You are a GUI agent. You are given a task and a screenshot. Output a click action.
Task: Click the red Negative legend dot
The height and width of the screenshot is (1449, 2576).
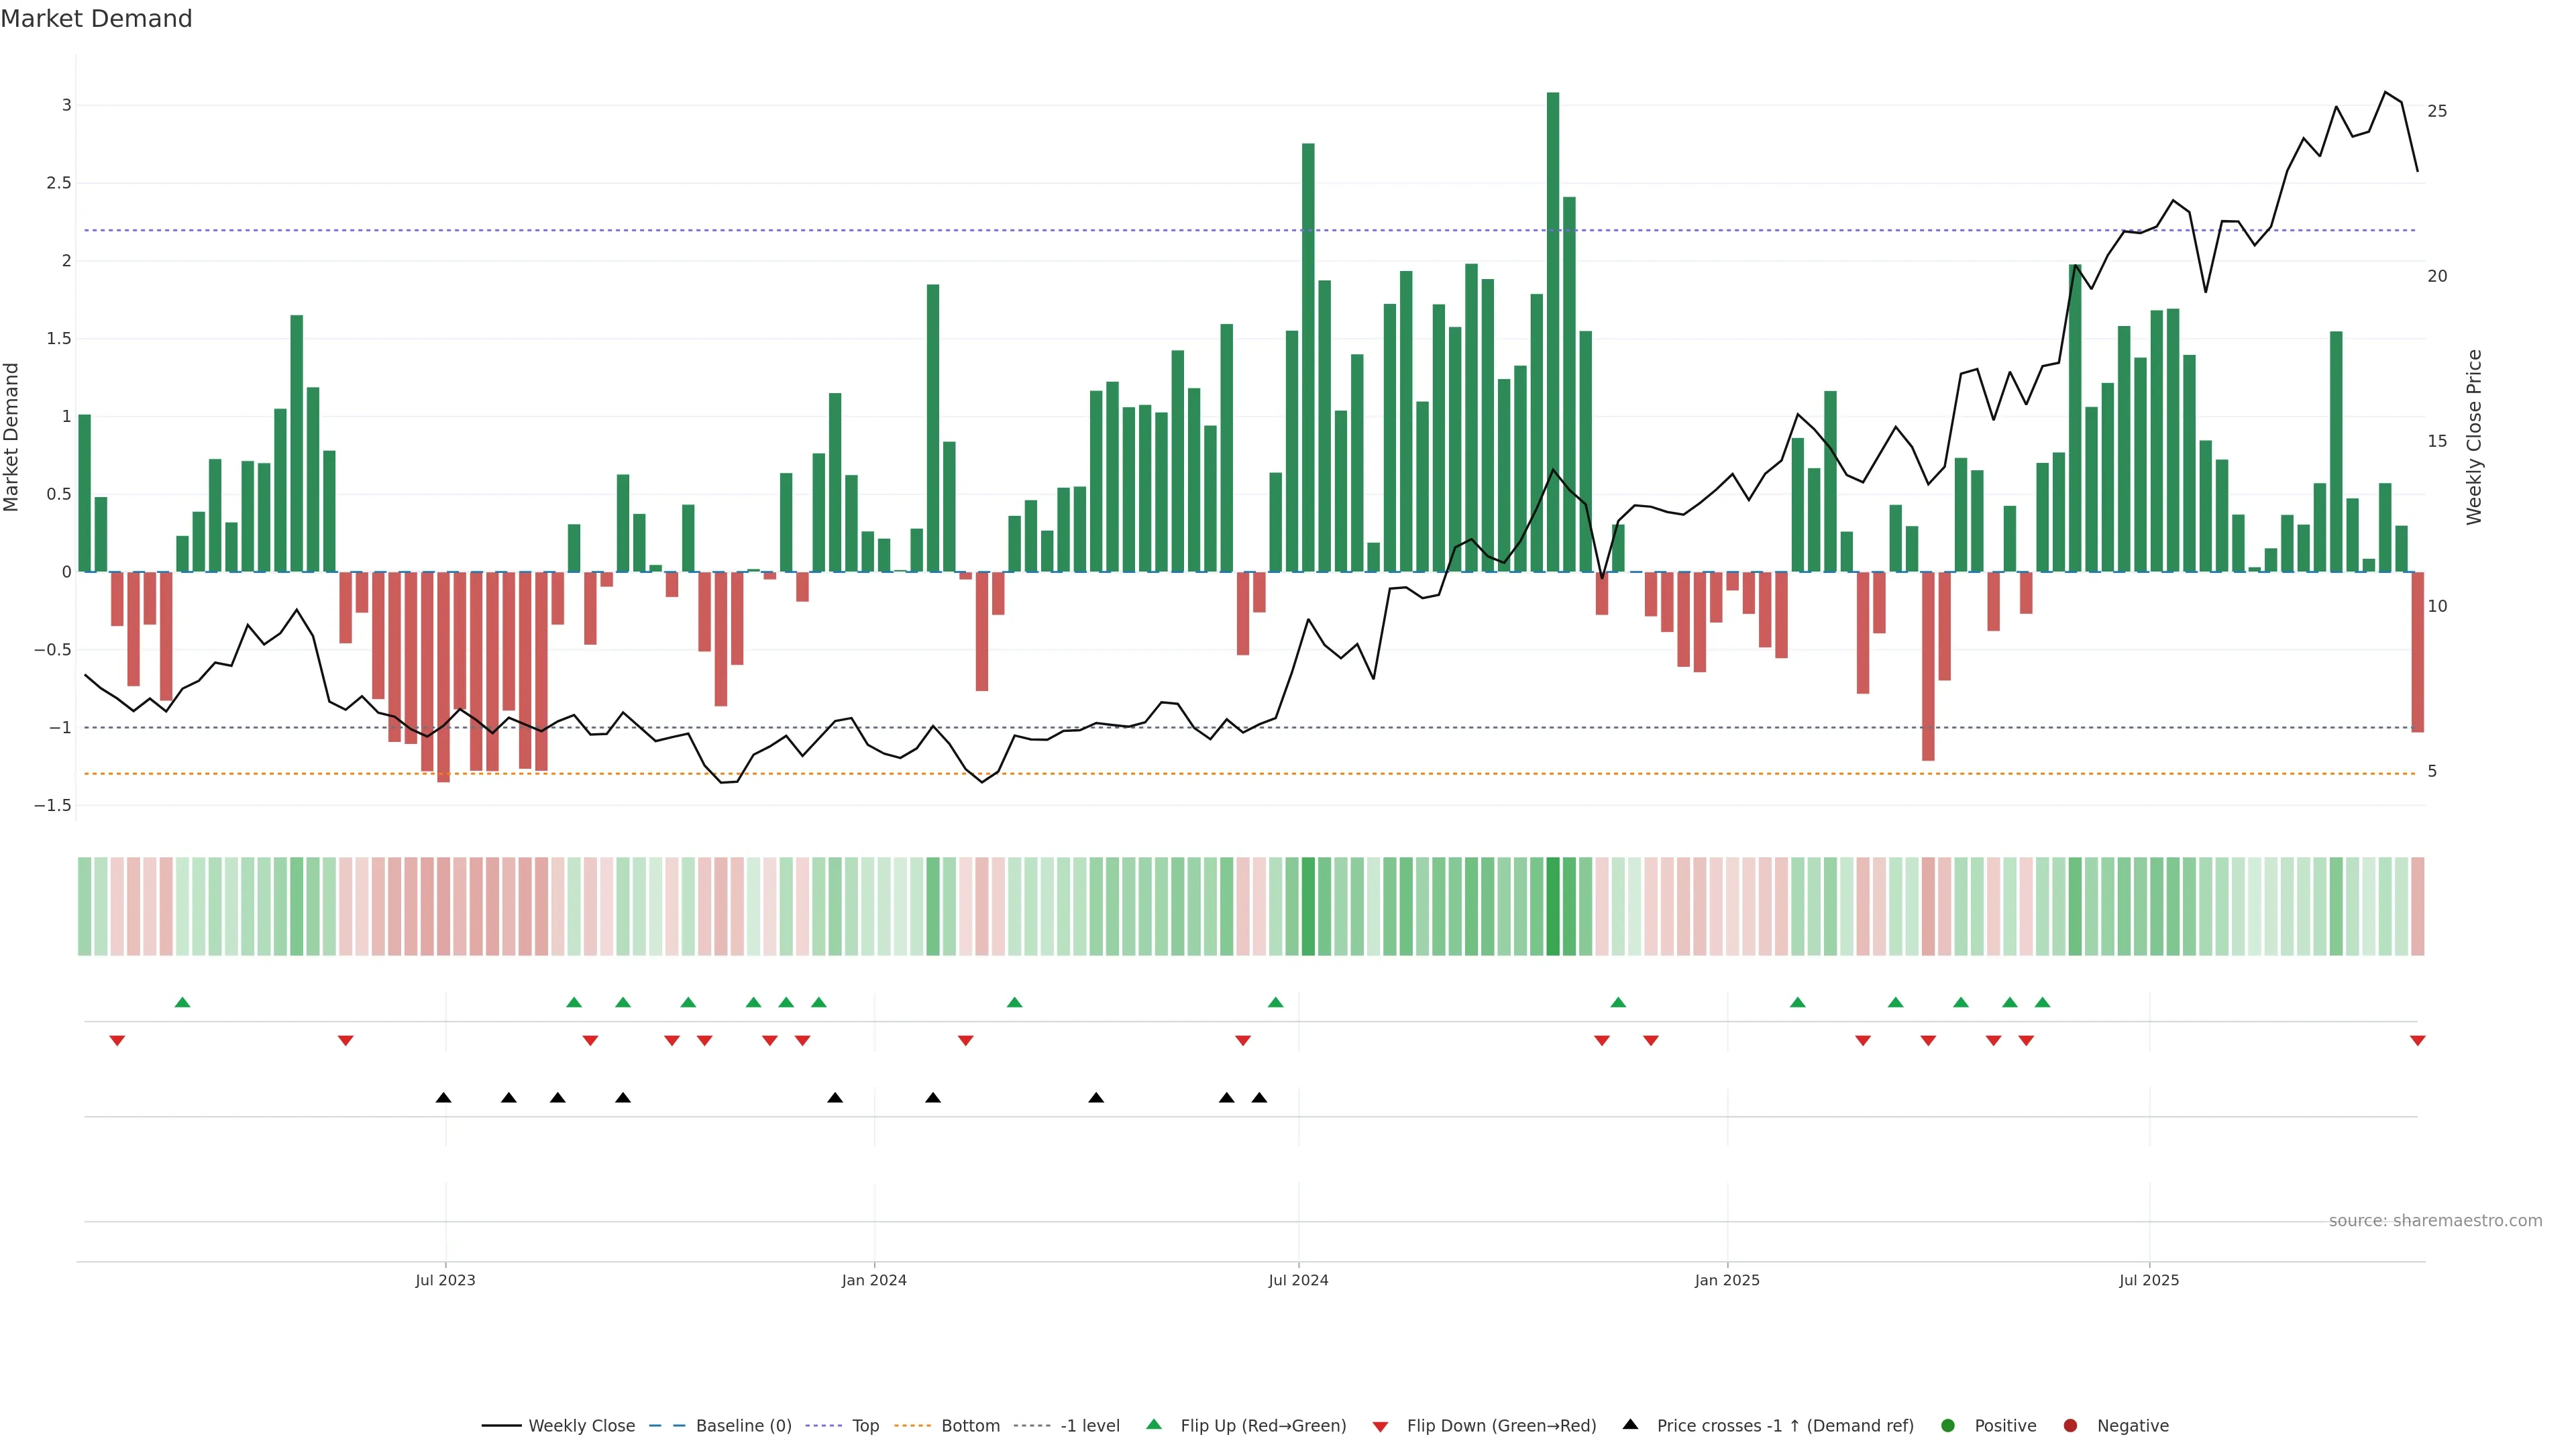point(2070,1426)
